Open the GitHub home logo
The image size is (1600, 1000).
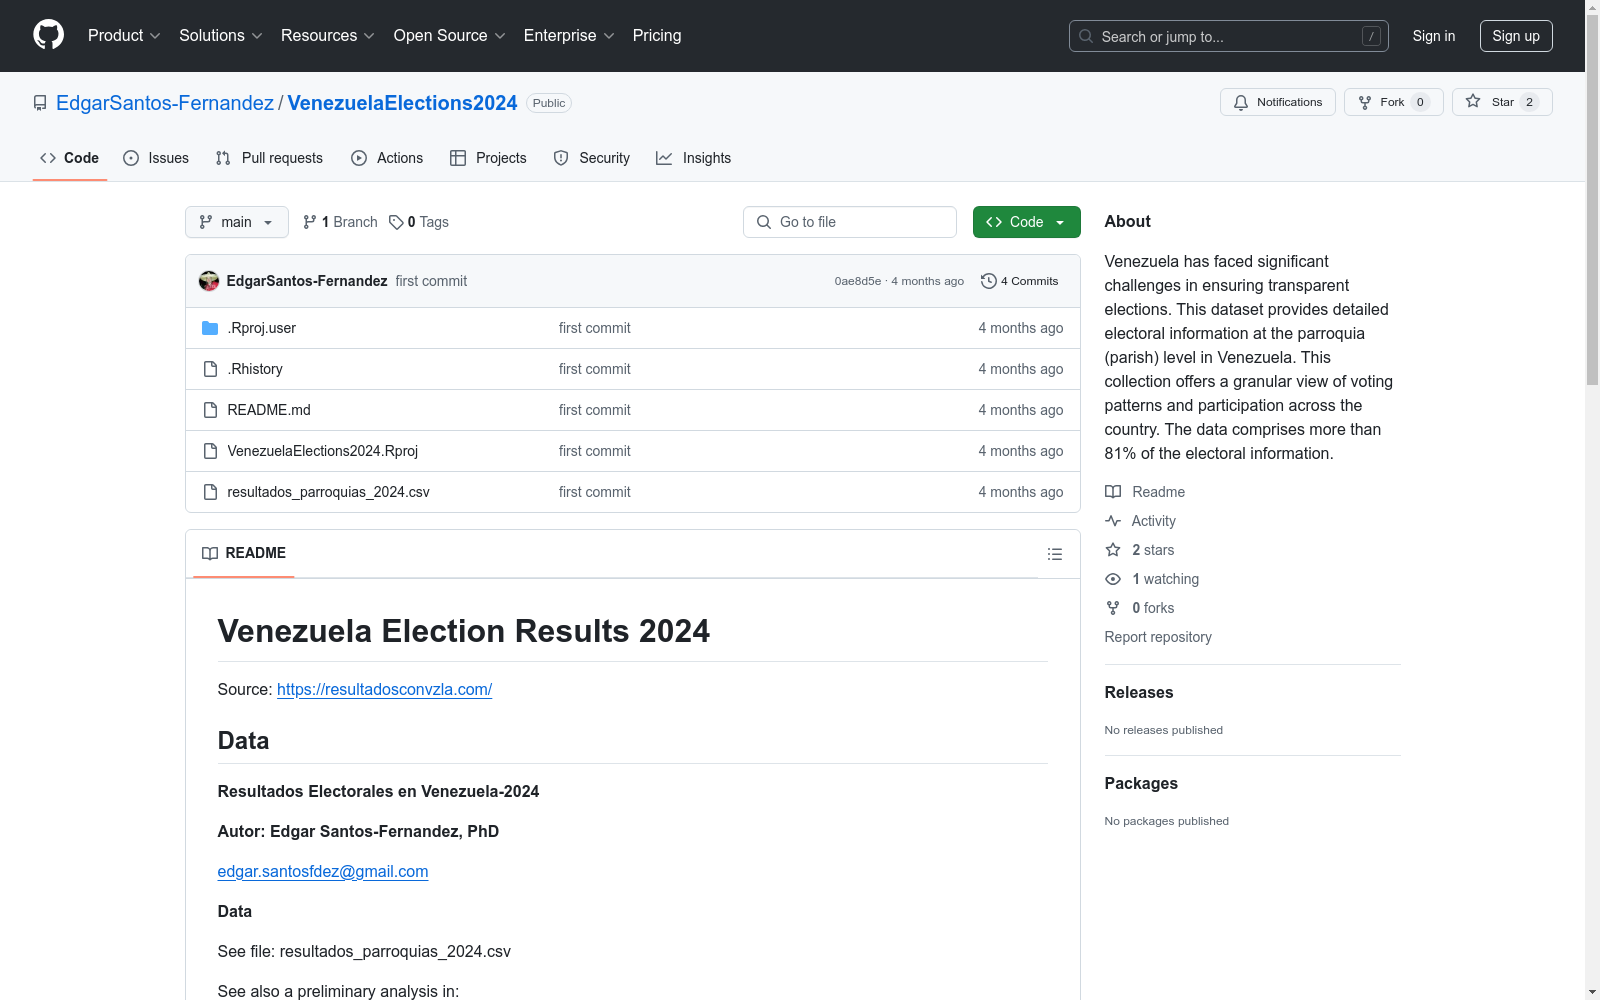pyautogui.click(x=48, y=35)
